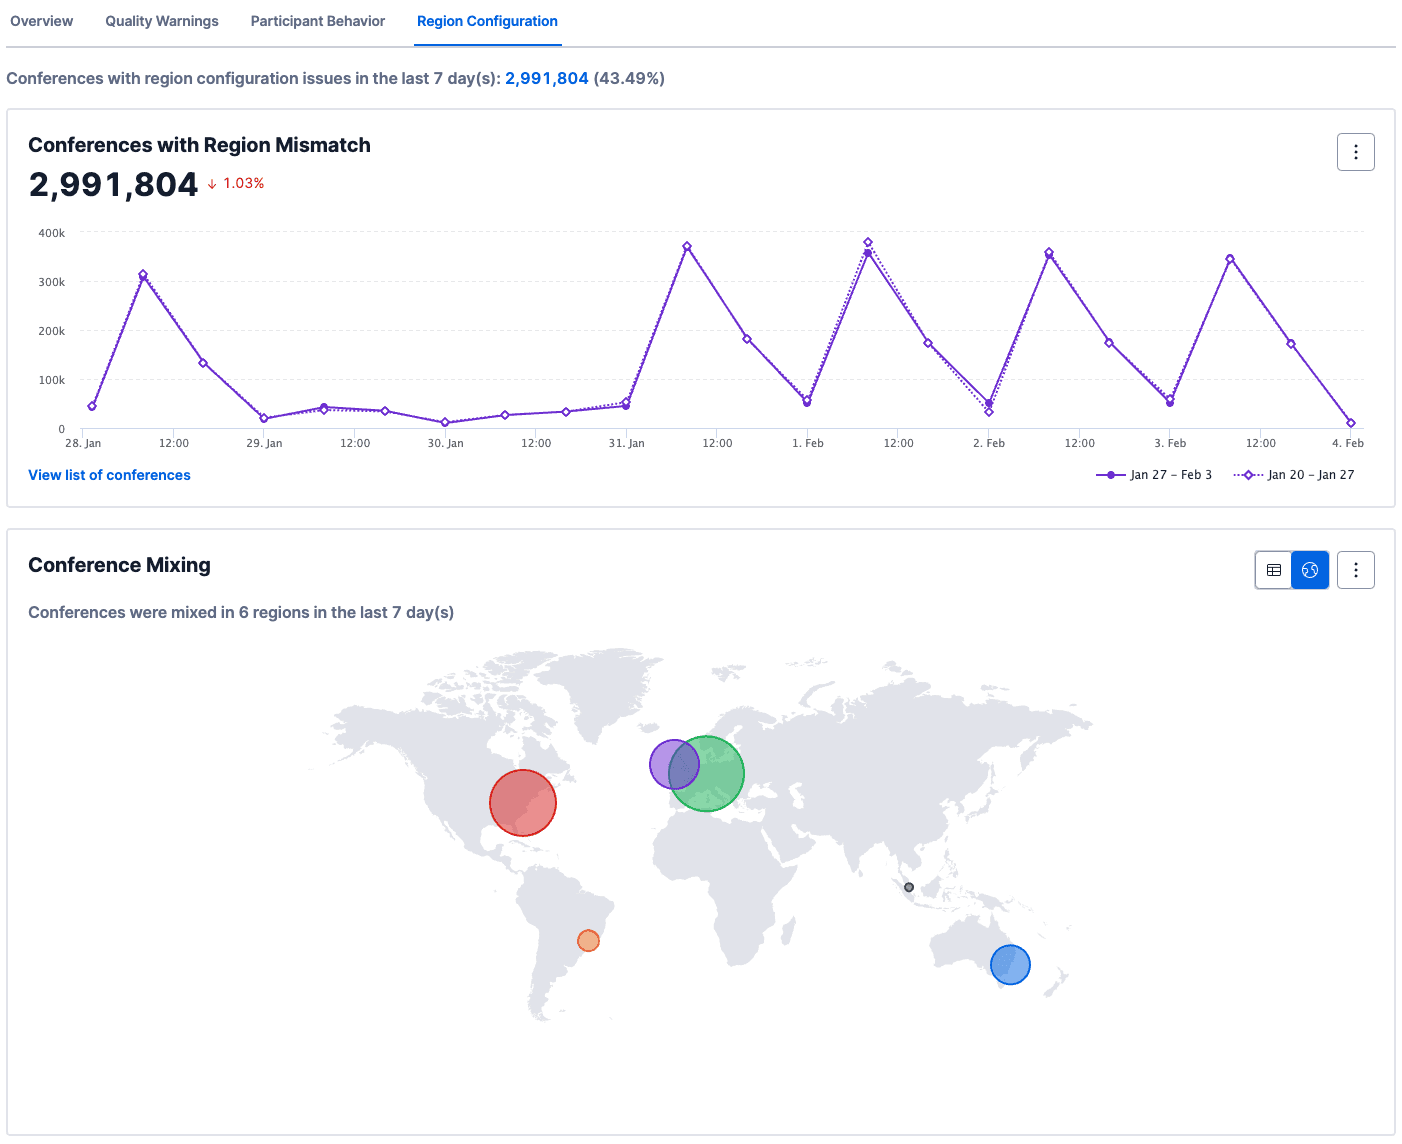The image size is (1402, 1144).
Task: Open the Participant Behavior tab
Action: [318, 21]
